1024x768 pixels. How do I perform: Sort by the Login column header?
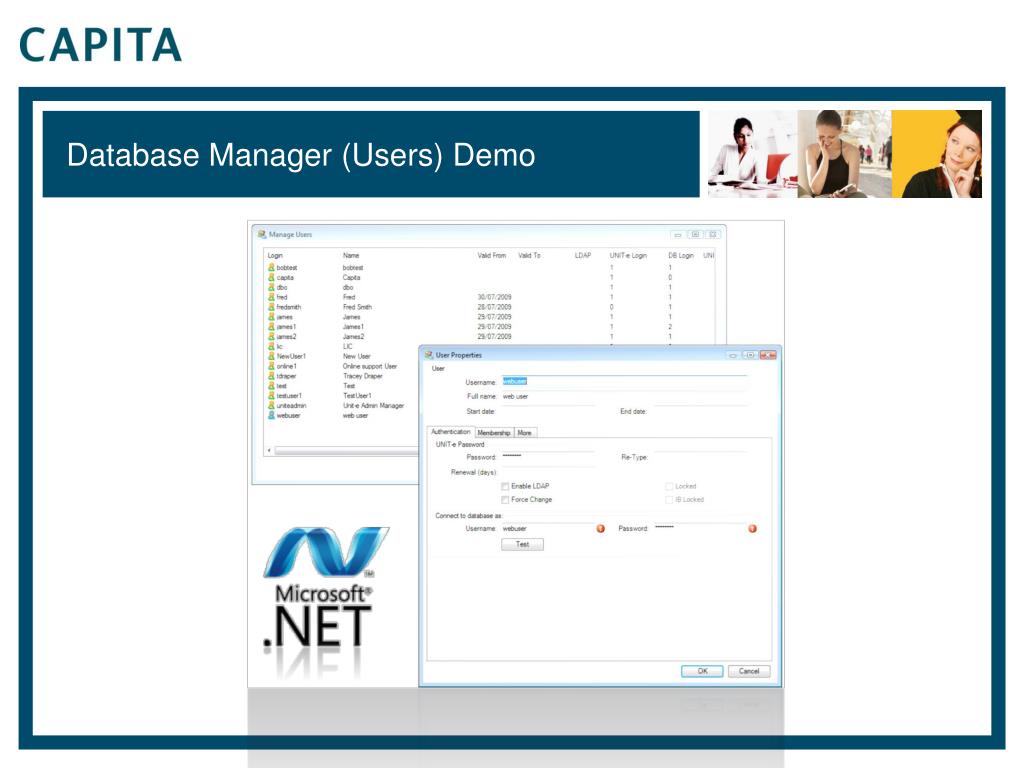coord(275,255)
